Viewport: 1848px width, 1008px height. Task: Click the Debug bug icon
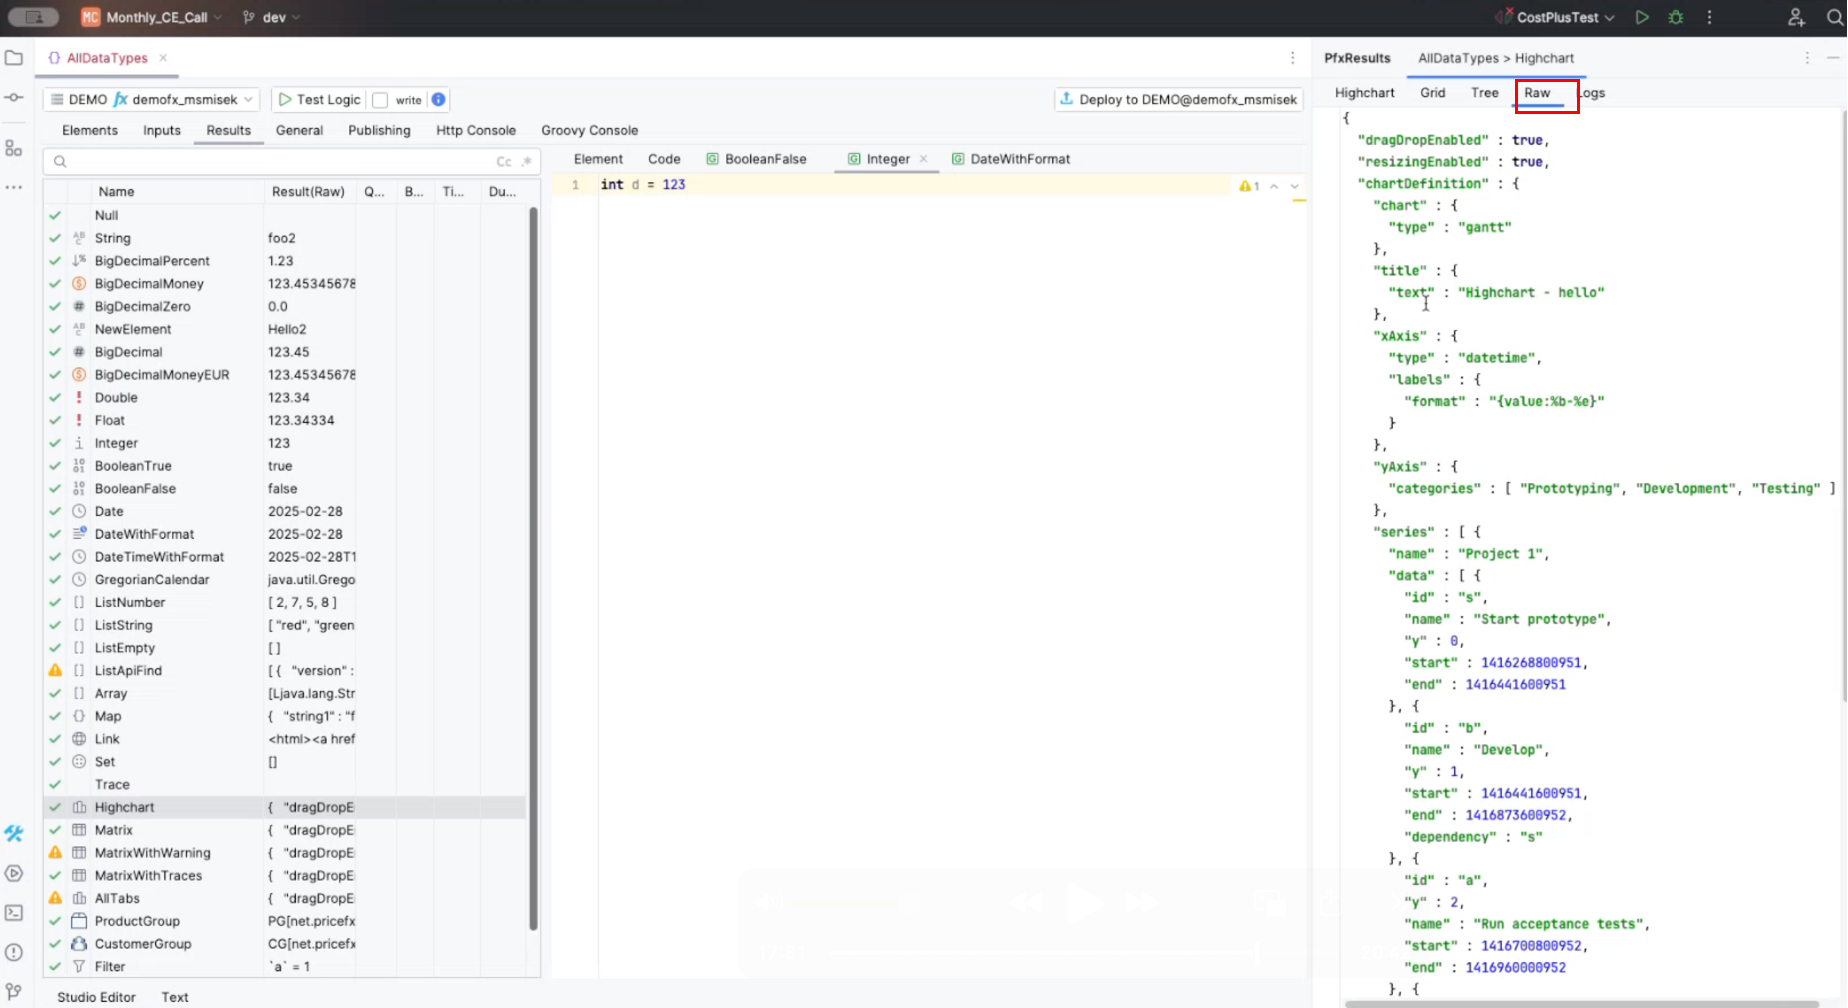click(1676, 17)
